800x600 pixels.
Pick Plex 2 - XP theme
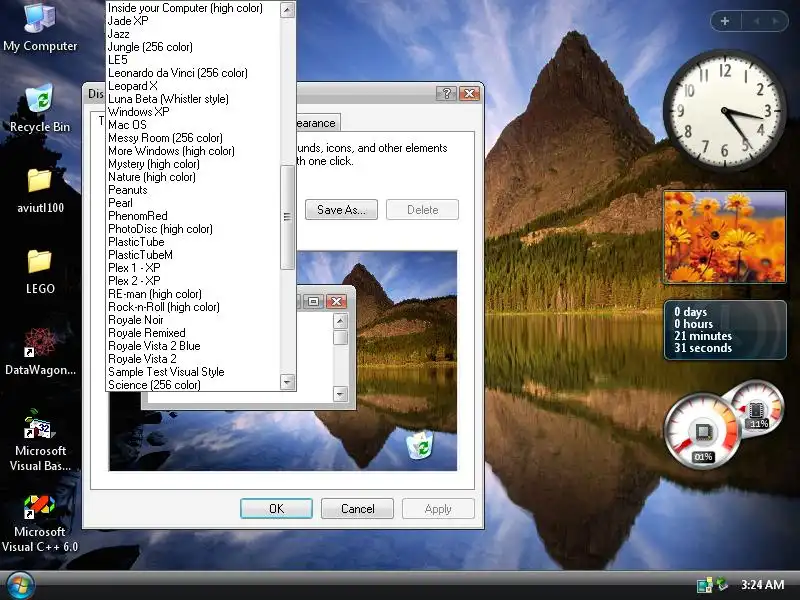[193, 281]
